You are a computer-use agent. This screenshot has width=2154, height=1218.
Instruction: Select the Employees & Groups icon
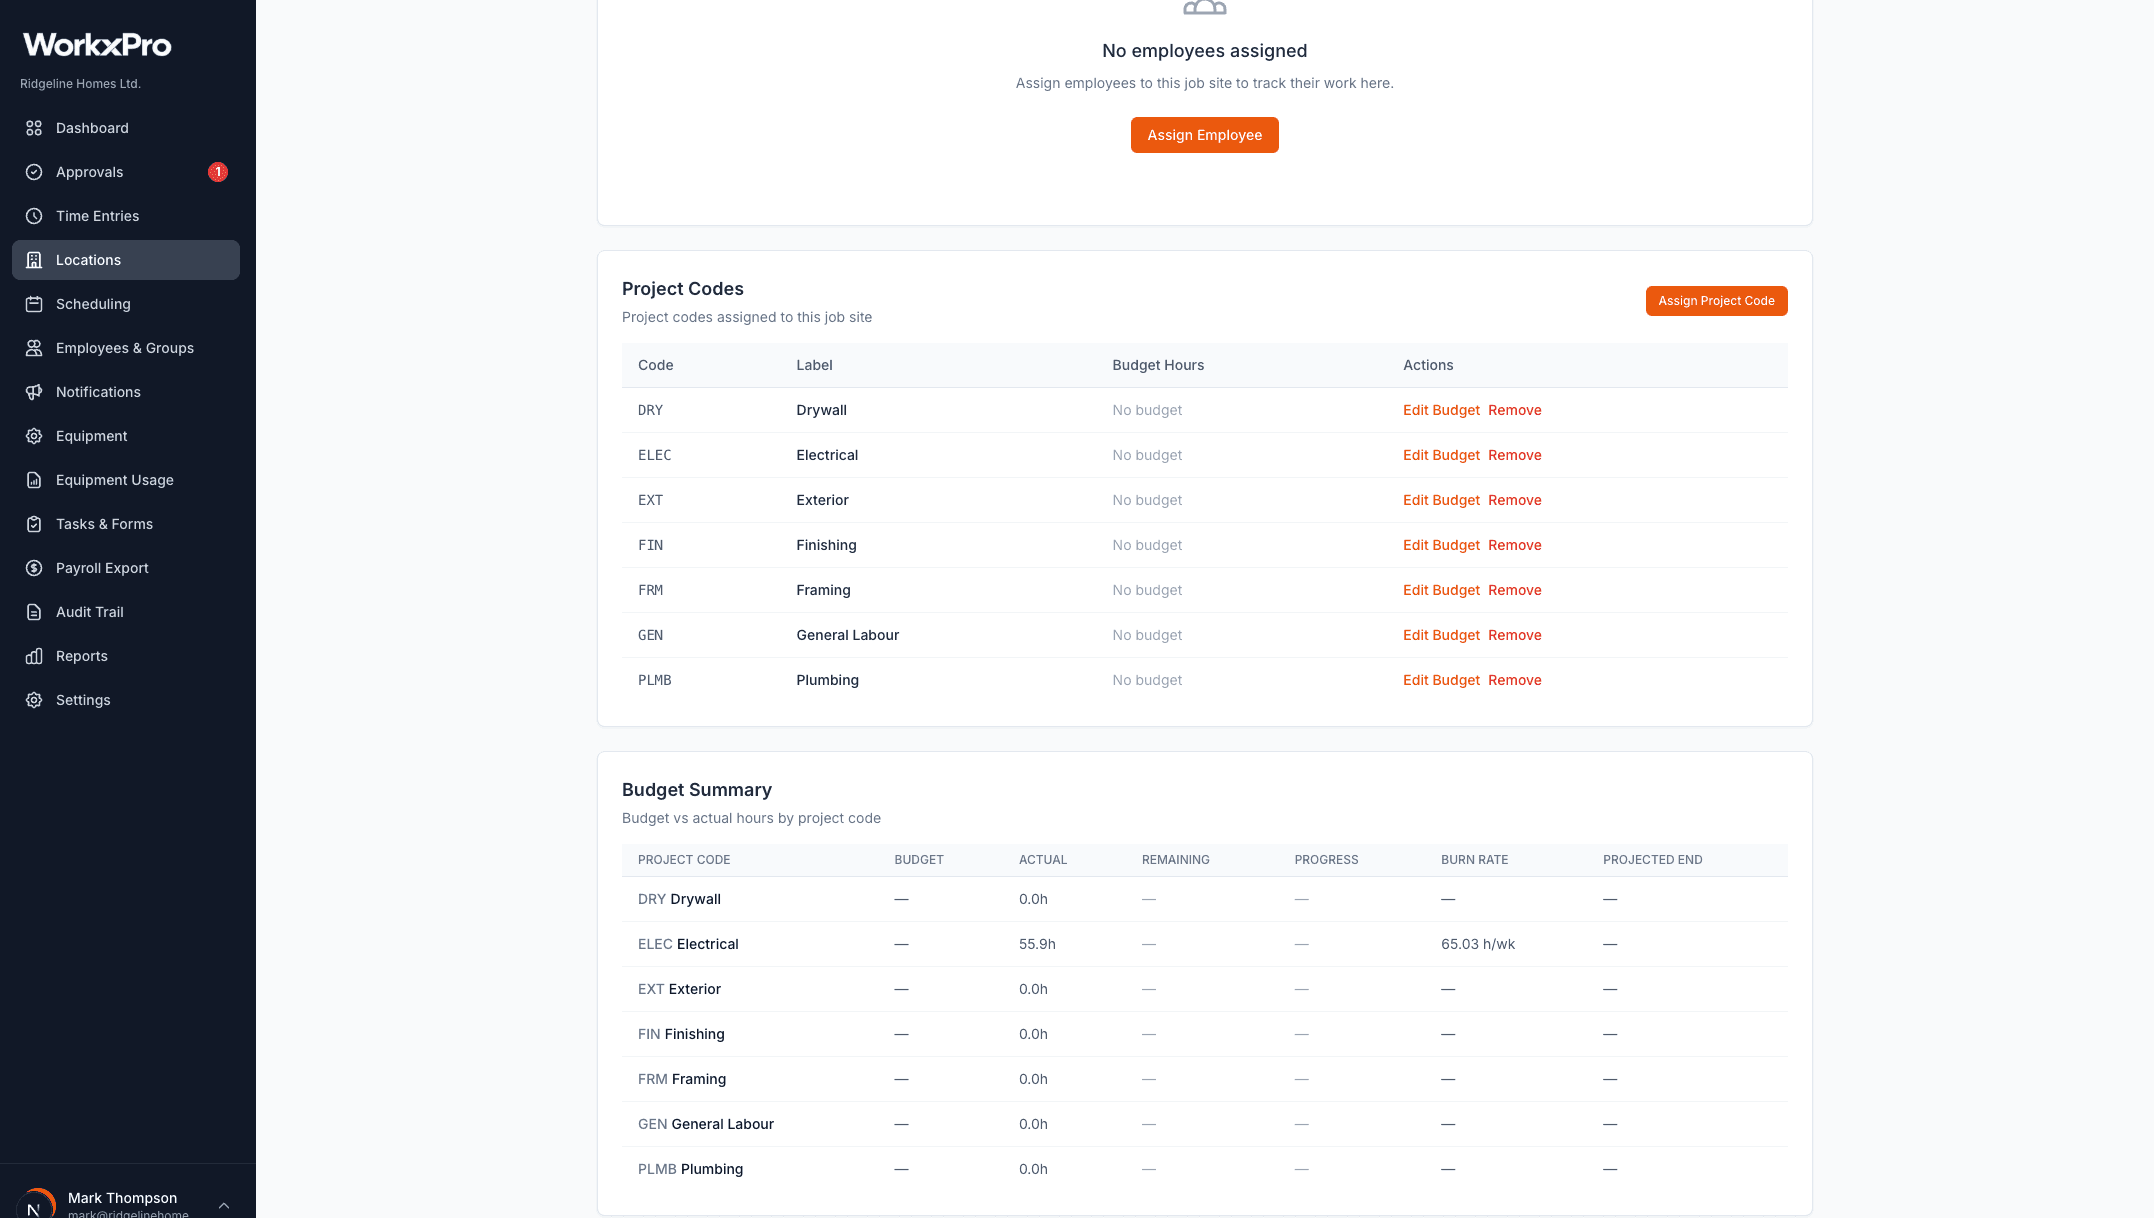tap(33, 348)
